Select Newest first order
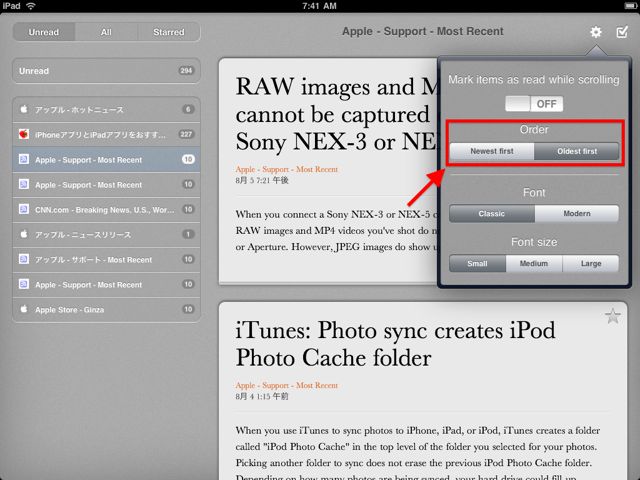 pos(492,151)
